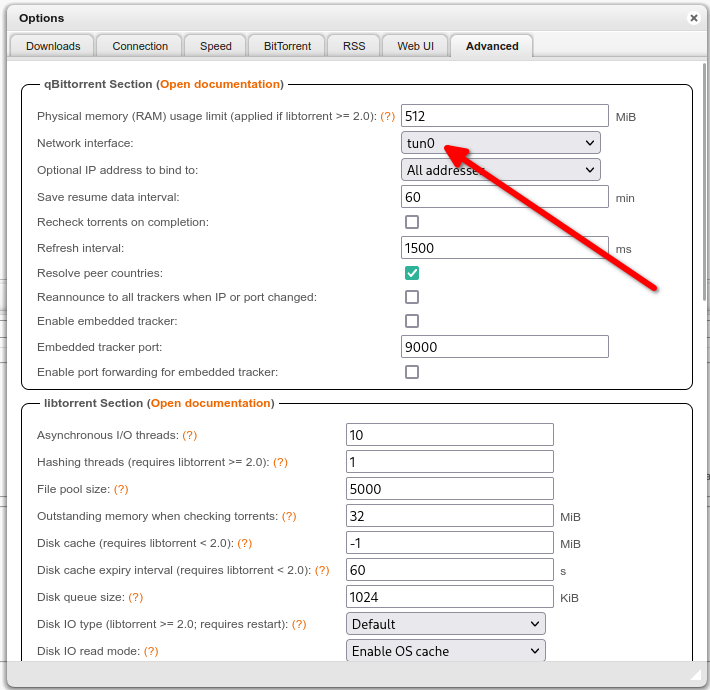Tick Enable embedded tracker checkbox

pos(412,321)
